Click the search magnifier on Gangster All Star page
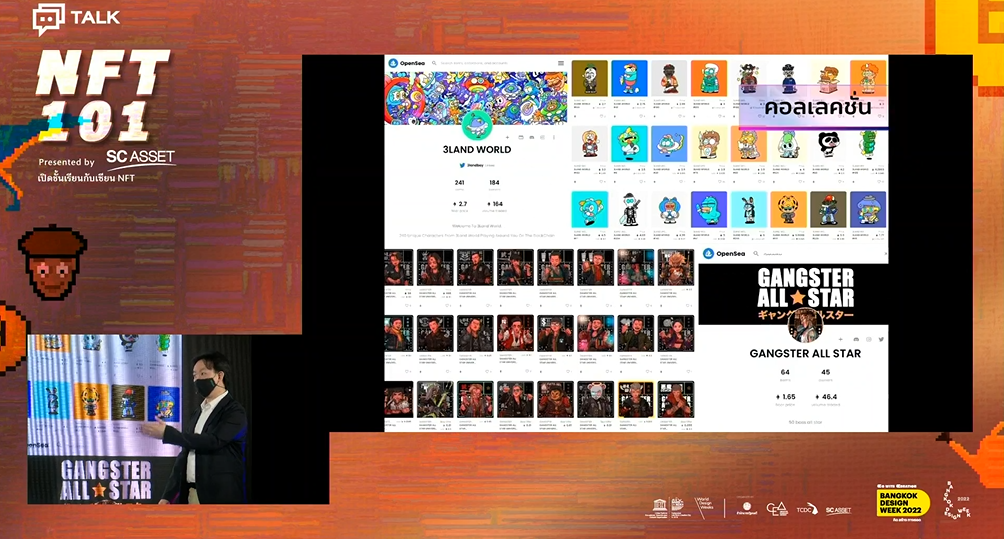1004x539 pixels. pos(756,253)
